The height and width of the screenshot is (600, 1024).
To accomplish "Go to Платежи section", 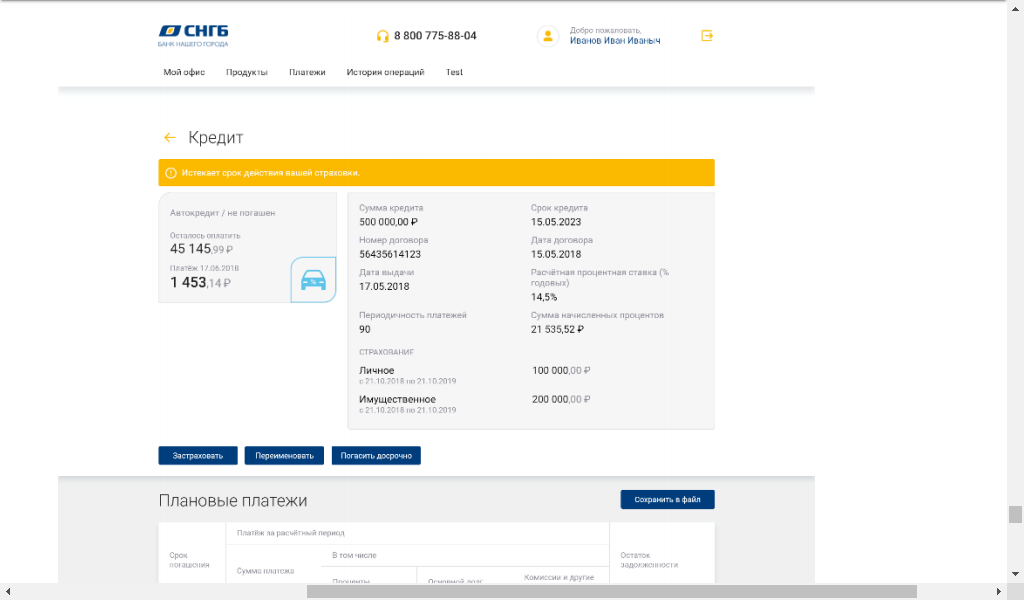I will (307, 72).
